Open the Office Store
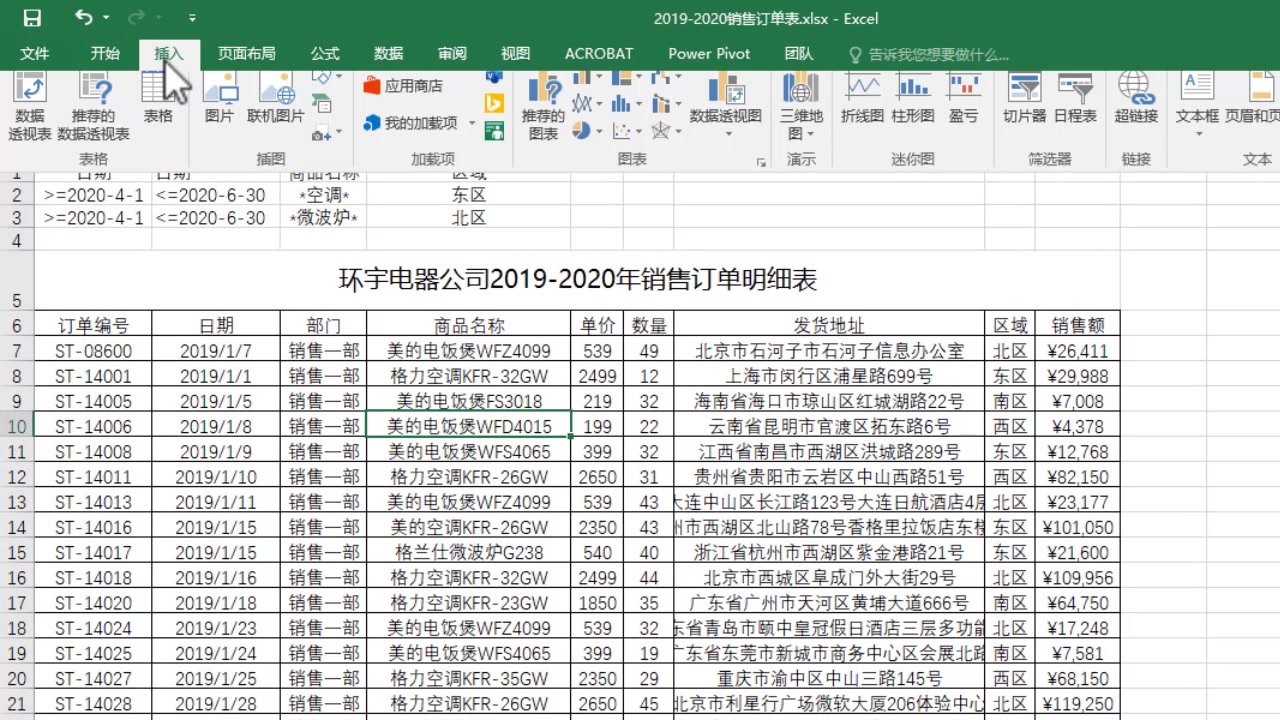1280x720 pixels. point(412,85)
